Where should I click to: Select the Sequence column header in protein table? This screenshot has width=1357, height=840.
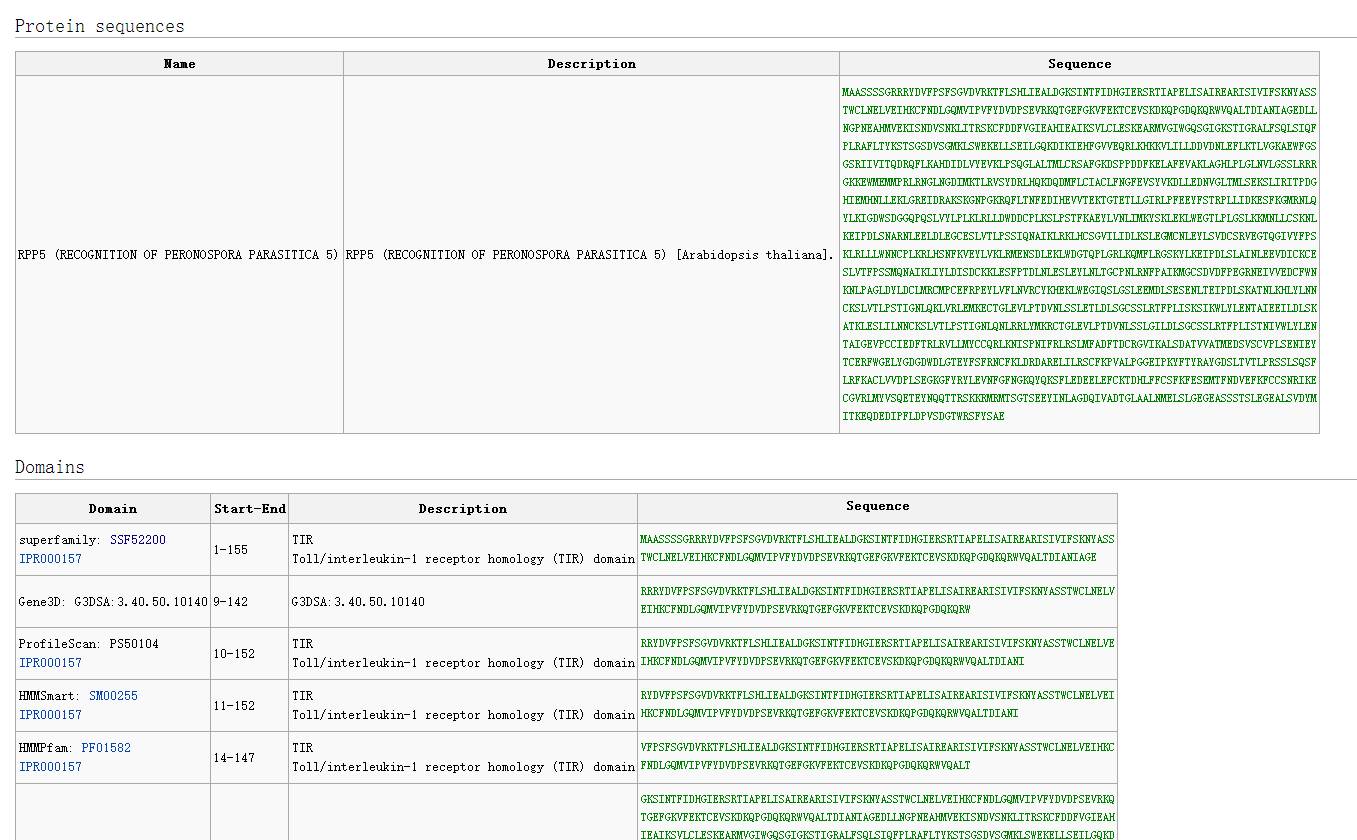point(1078,63)
